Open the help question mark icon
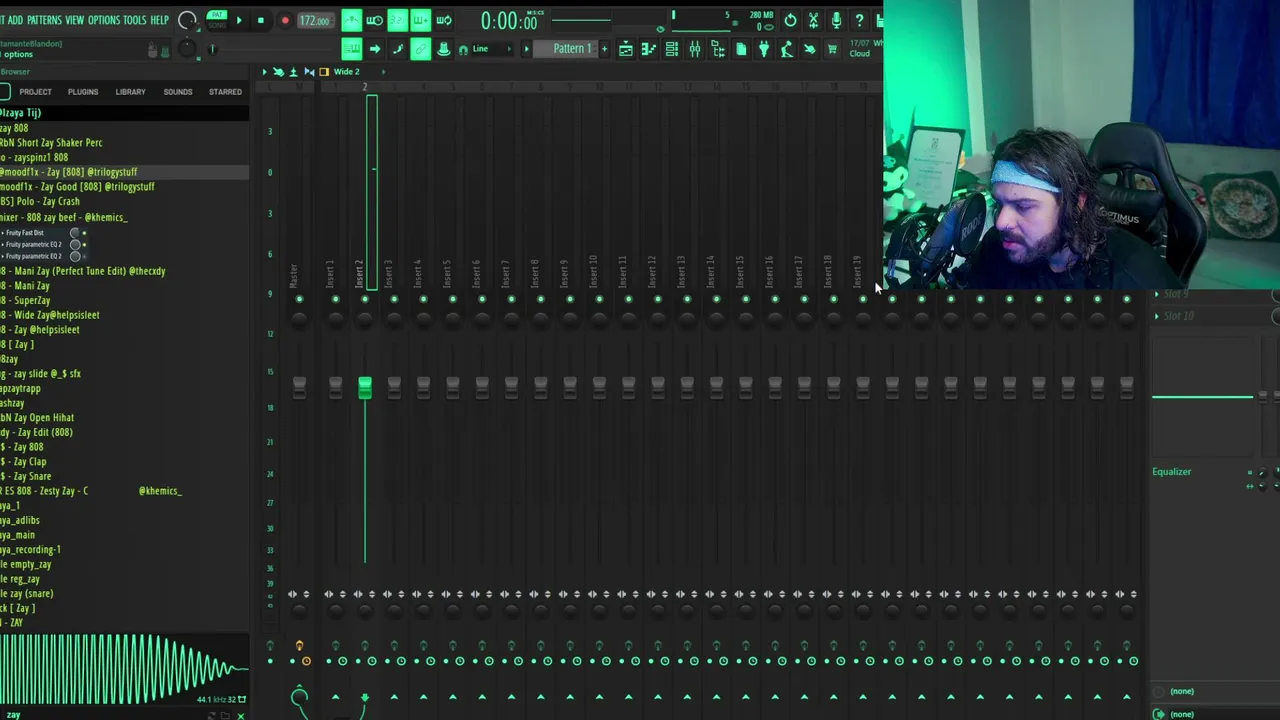The width and height of the screenshot is (1280, 720). tap(859, 20)
